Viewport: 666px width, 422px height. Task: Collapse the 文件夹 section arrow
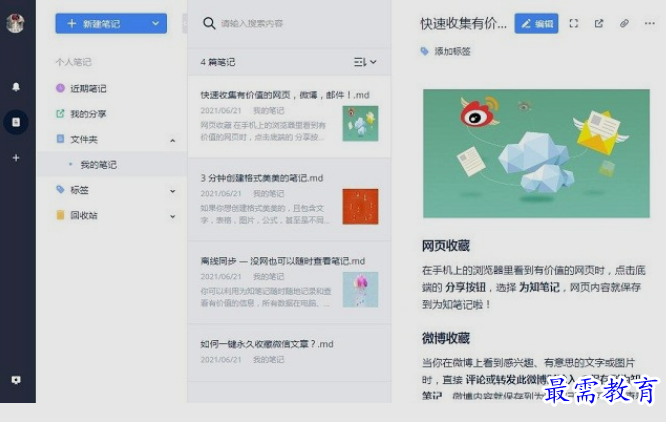coord(172,140)
